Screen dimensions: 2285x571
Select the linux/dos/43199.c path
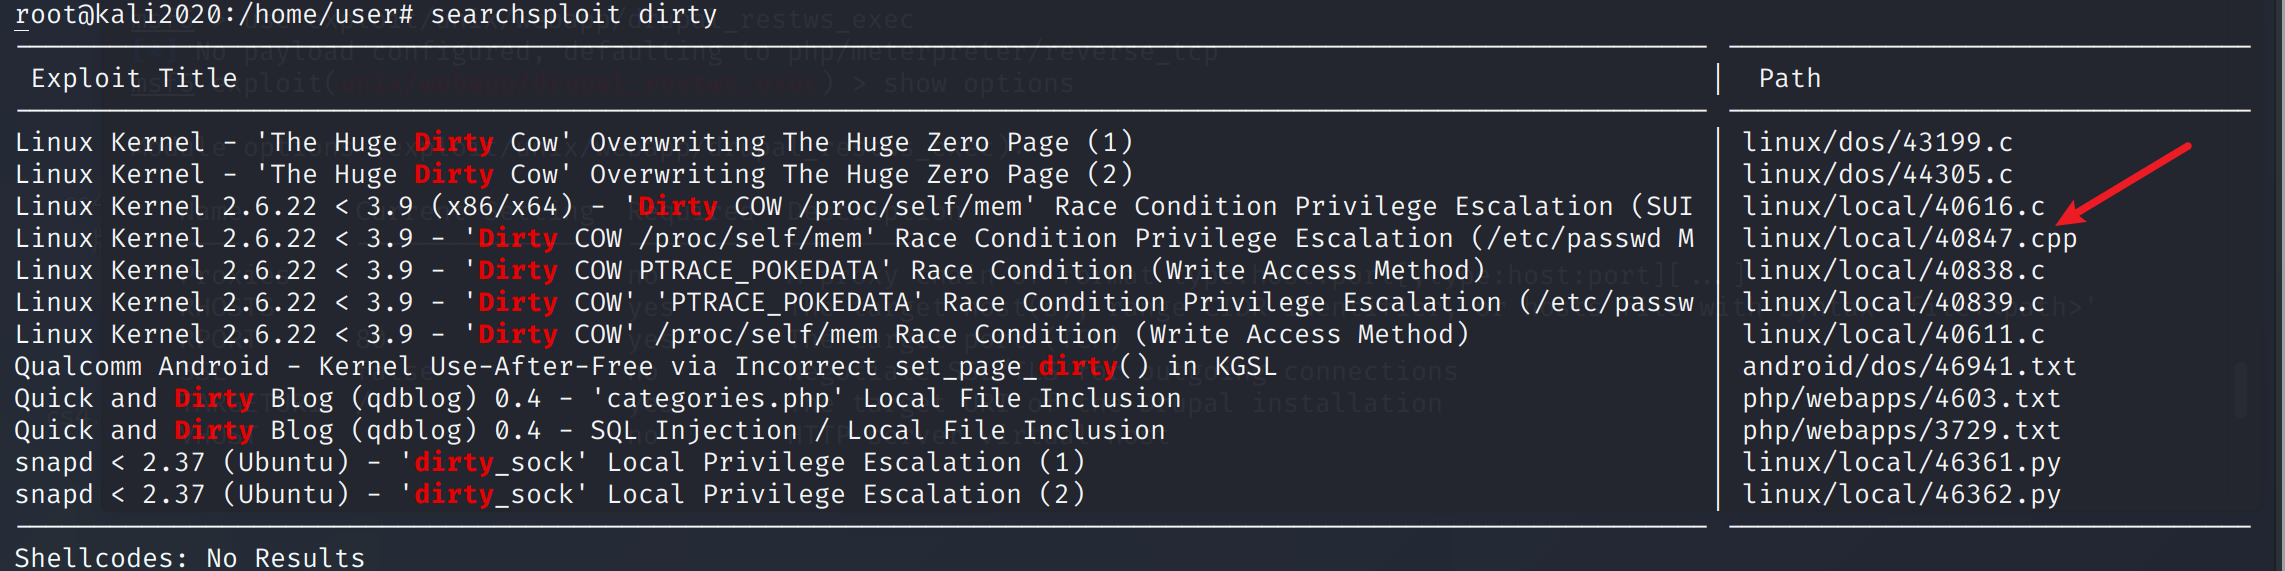pos(1877,143)
